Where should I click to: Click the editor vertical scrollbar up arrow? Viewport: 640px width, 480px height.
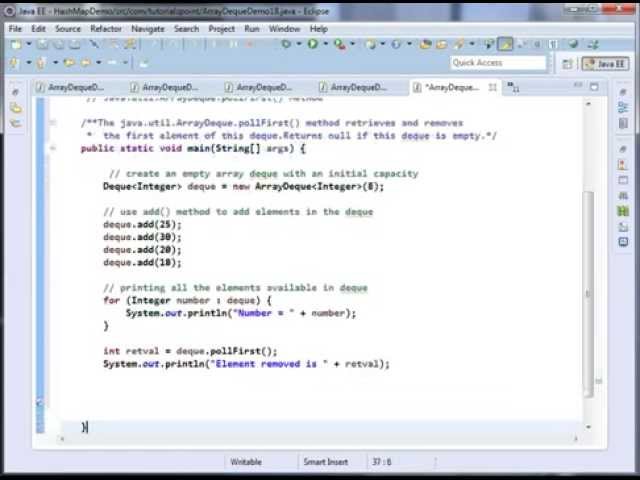point(588,104)
